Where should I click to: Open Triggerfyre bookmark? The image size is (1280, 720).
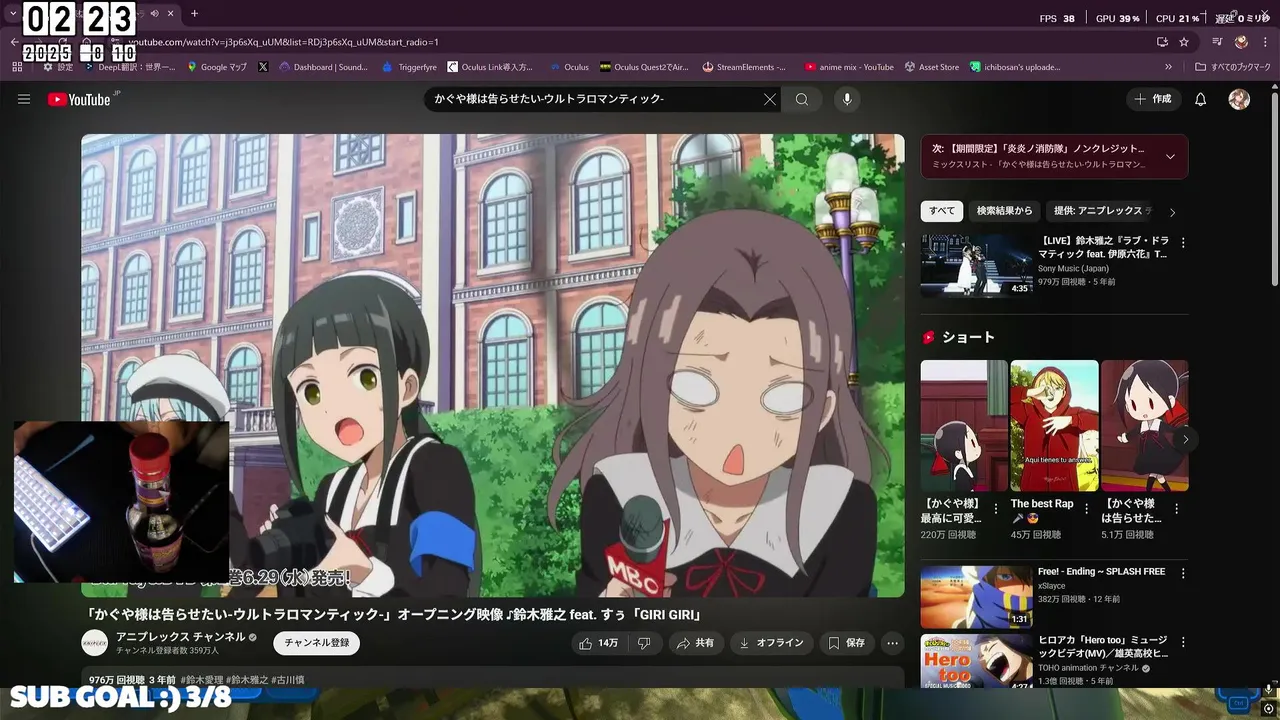coord(409,67)
